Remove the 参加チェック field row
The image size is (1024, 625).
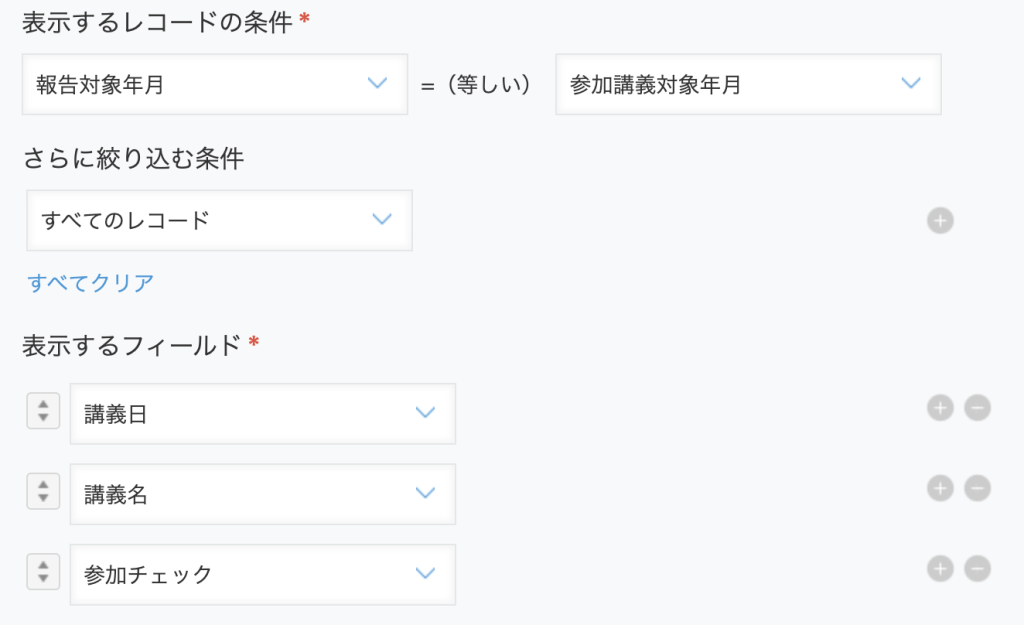point(977,569)
